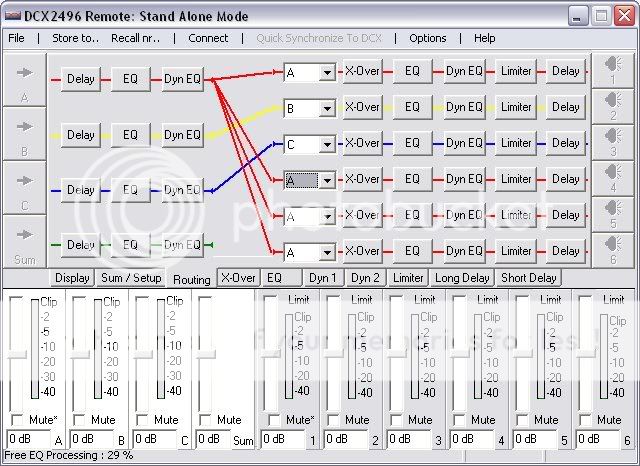This screenshot has width=640, height=466.
Task: Click the input C arrow icon
Action: (24, 182)
